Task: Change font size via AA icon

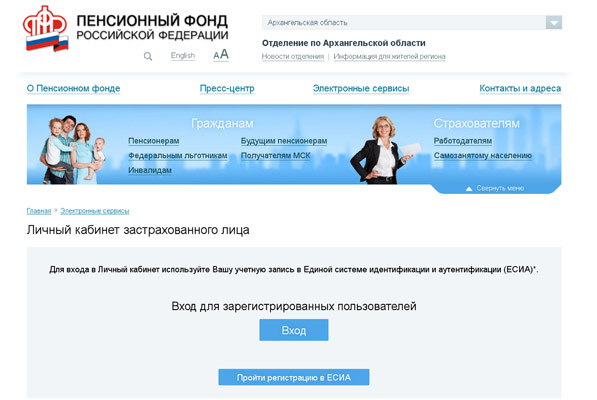Action: click(221, 54)
